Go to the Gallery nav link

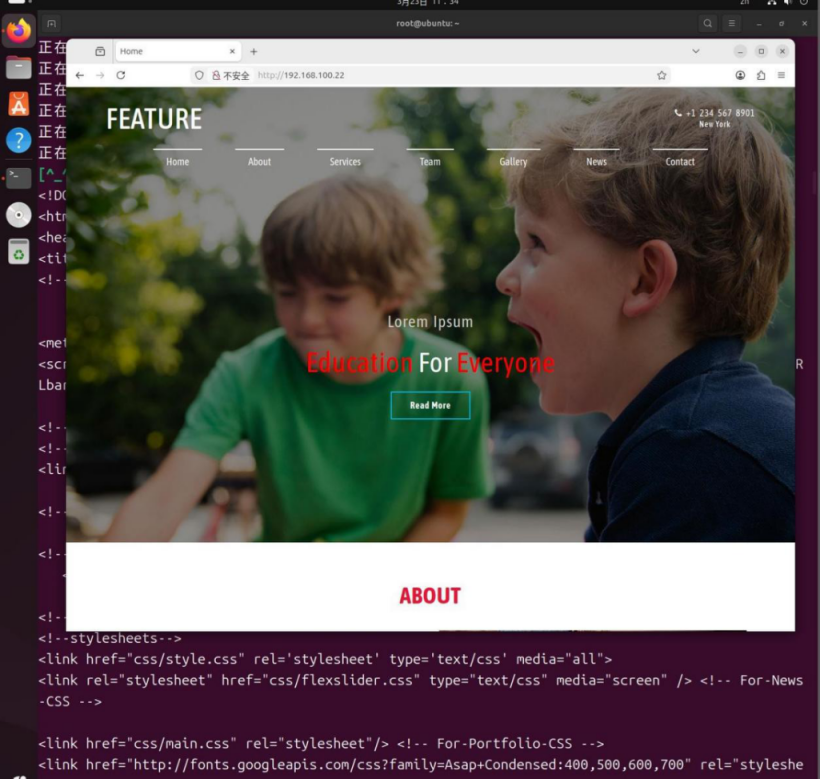point(513,162)
